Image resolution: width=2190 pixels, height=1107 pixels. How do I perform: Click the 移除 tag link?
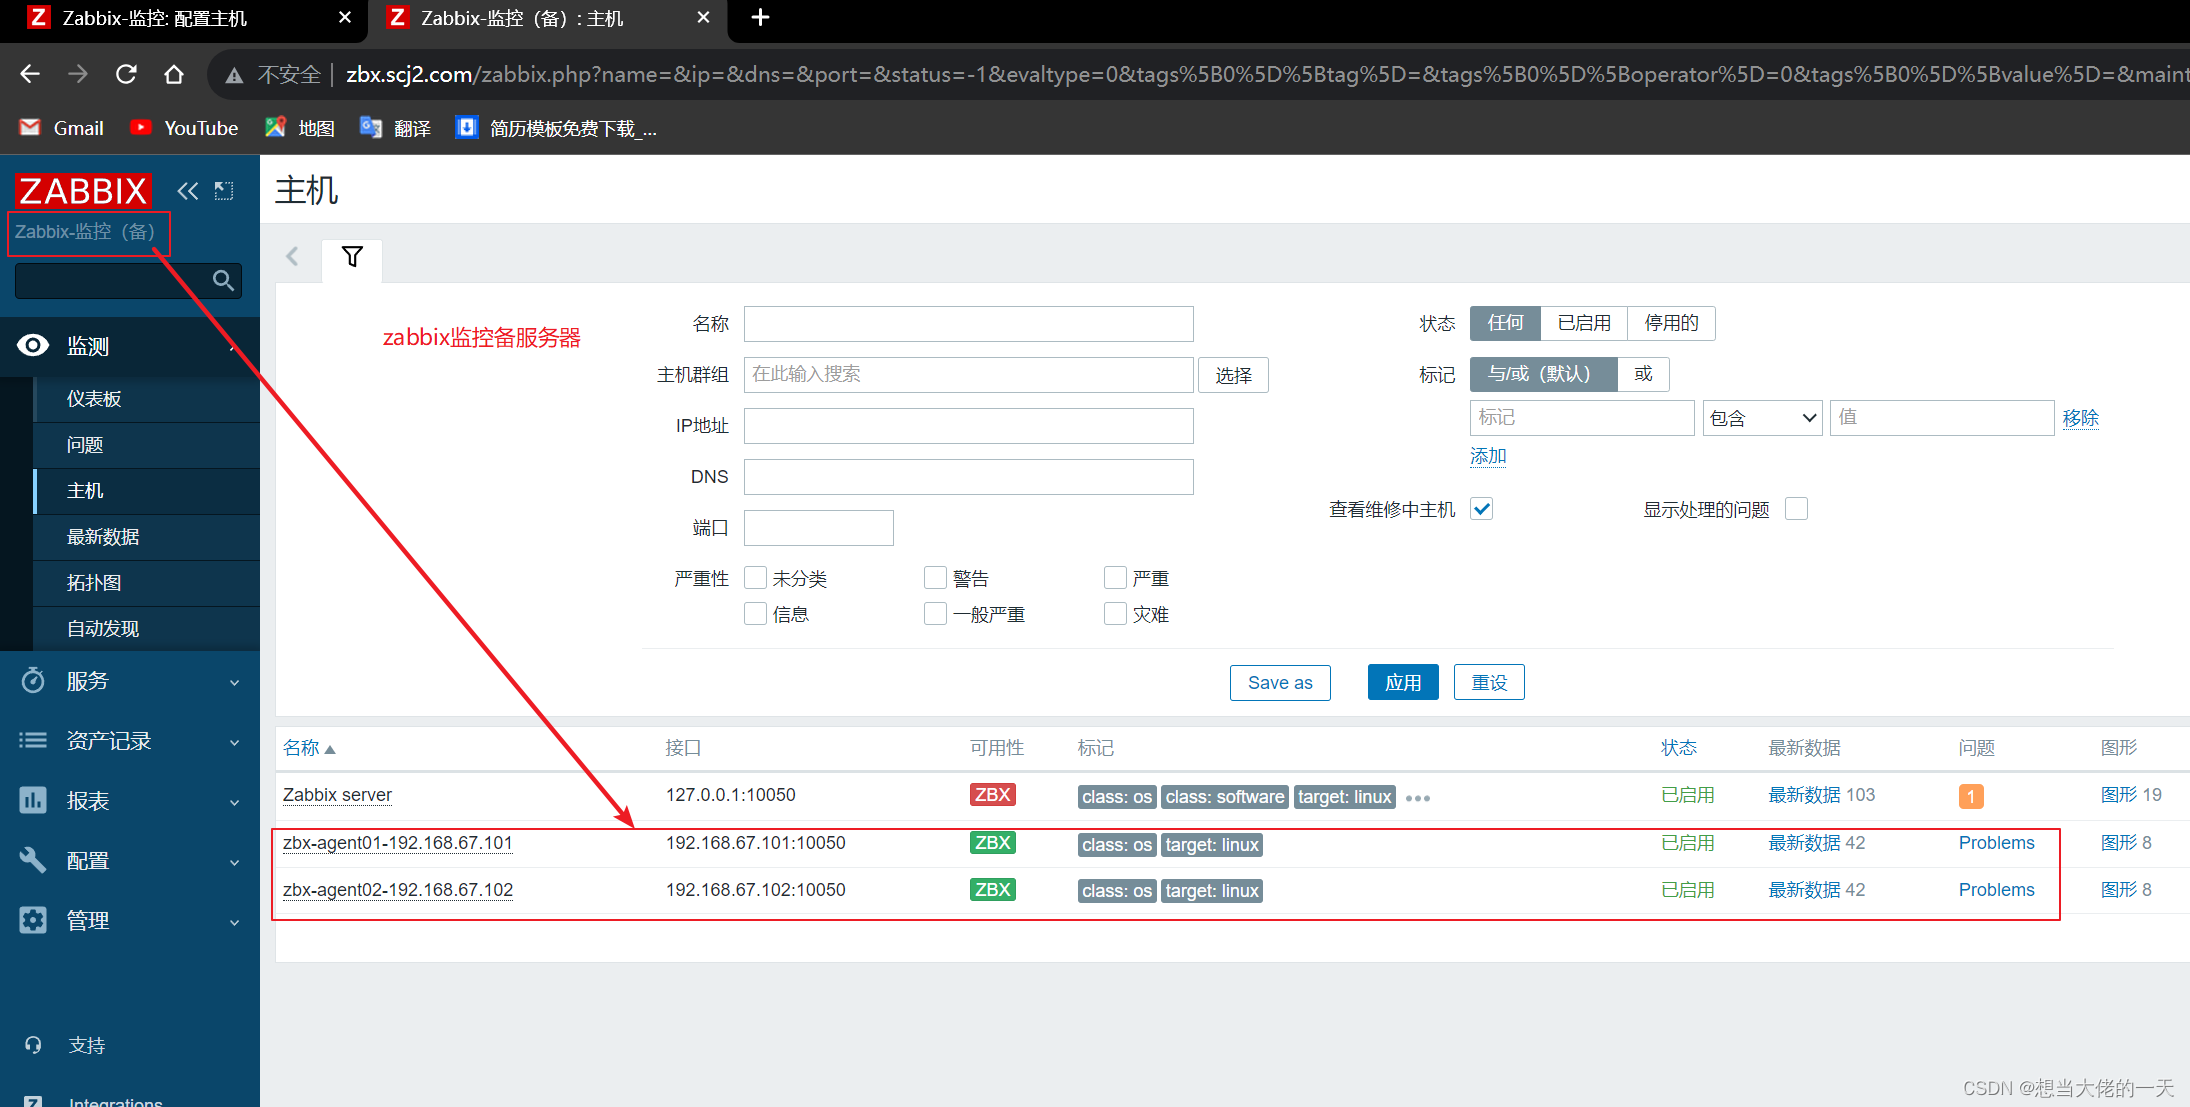pos(2081,418)
